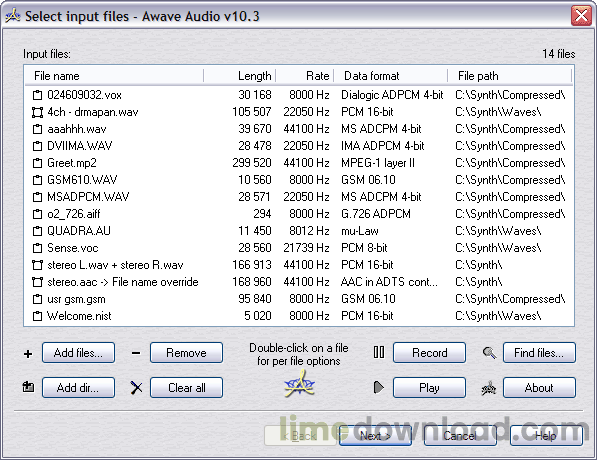Select the file name DVIIMA.WAV
Viewport: 597px width, 460px height.
point(80,146)
